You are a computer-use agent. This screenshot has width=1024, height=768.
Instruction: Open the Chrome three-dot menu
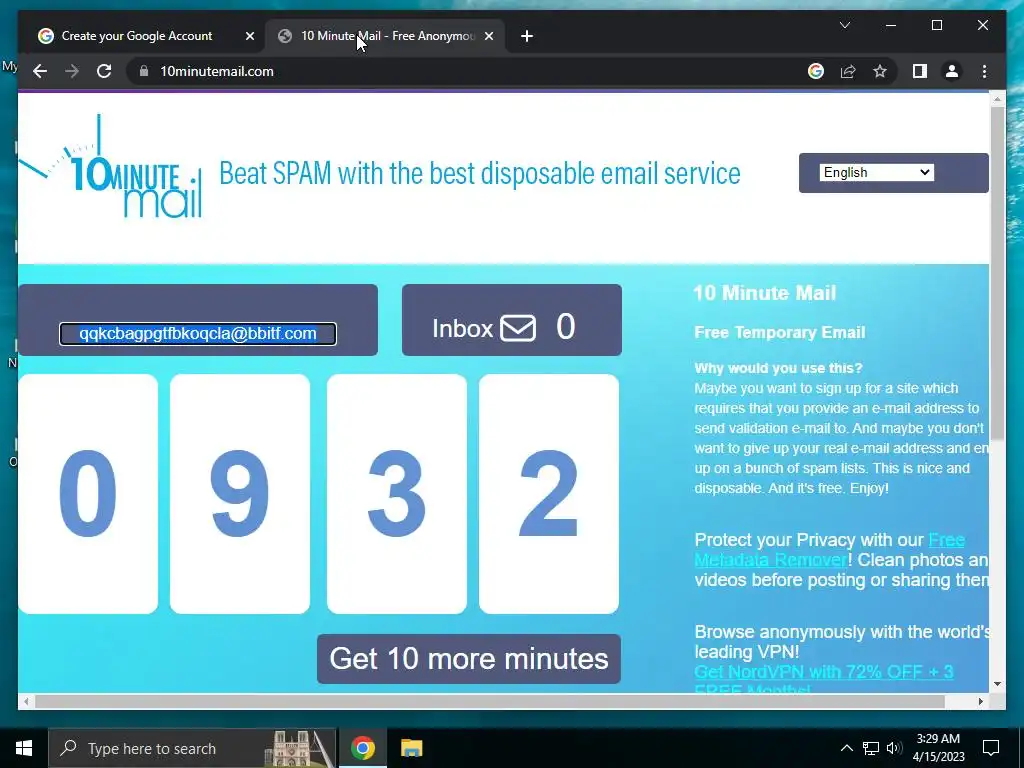984,71
